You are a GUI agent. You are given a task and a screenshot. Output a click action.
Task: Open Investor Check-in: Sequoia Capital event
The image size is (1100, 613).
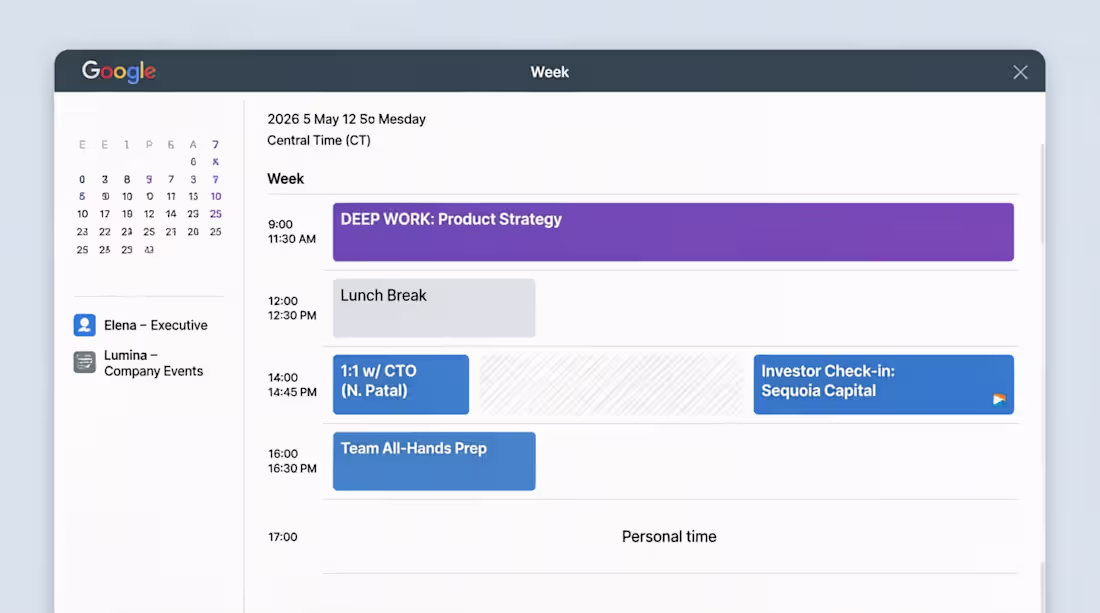(883, 384)
